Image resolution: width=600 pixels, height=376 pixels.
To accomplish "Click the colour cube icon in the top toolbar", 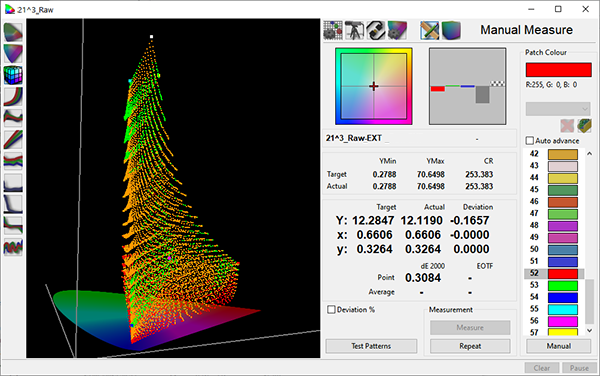I will tap(451, 30).
